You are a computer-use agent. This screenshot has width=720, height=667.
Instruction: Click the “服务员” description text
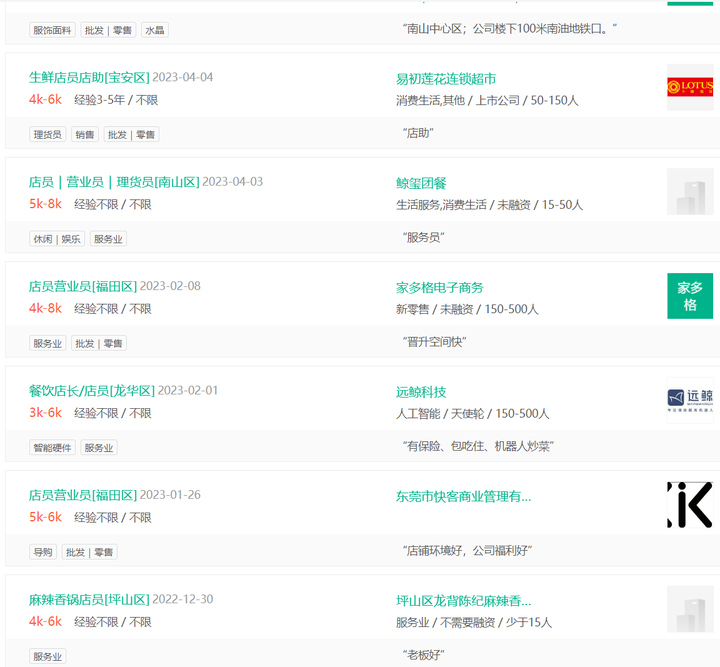click(423, 237)
